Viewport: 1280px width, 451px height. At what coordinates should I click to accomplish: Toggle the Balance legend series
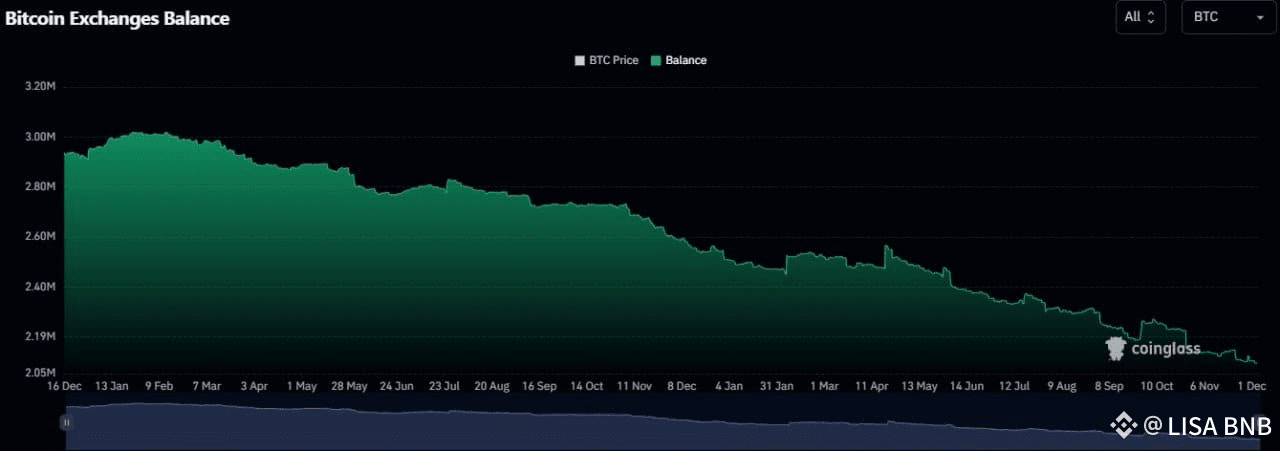coord(679,60)
